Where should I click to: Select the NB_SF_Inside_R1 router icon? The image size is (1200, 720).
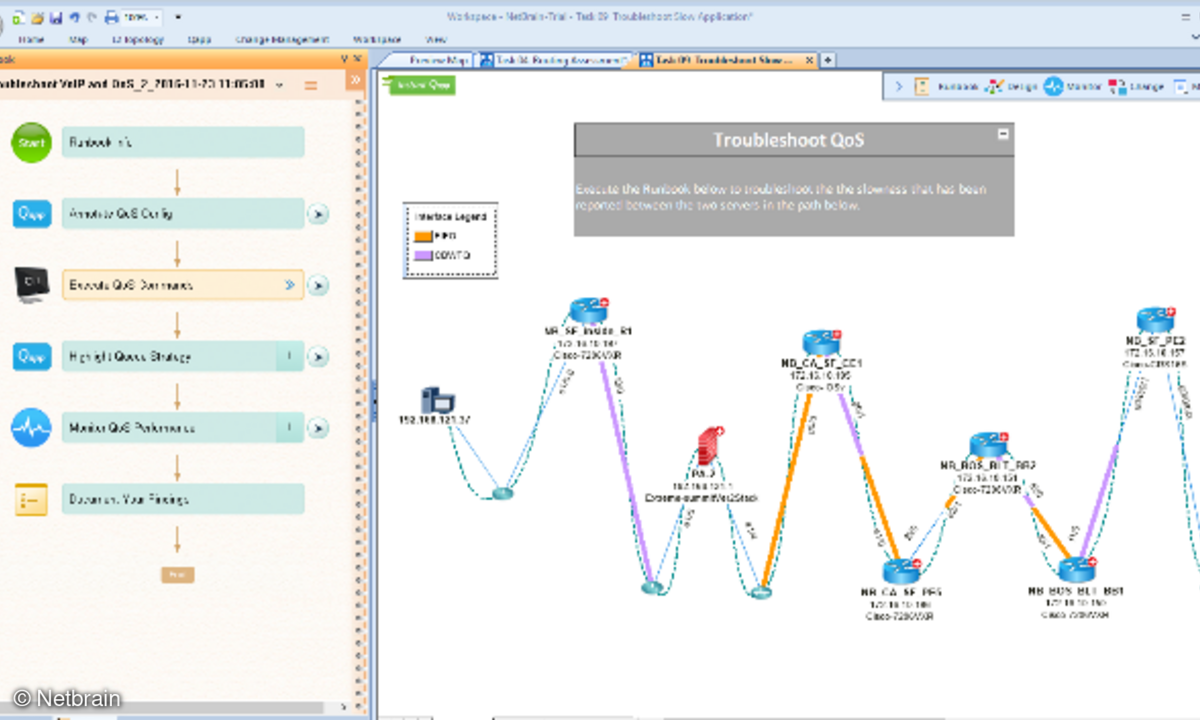[x=588, y=311]
